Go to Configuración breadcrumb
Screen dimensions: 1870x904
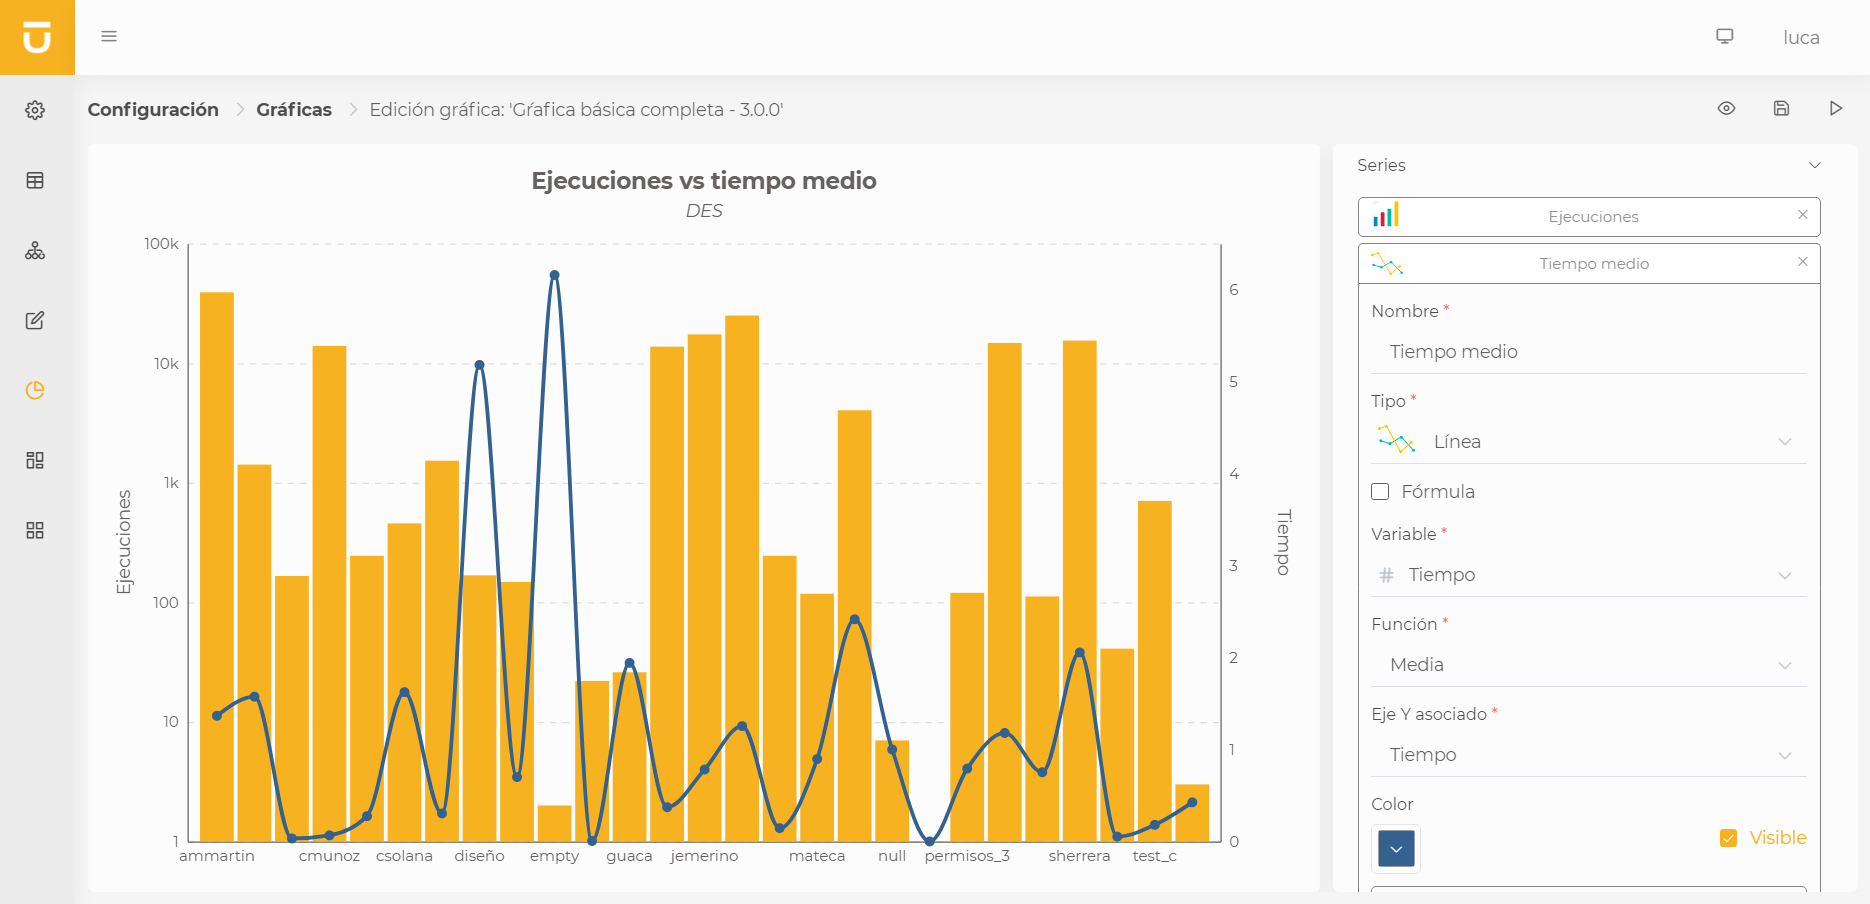pos(153,110)
